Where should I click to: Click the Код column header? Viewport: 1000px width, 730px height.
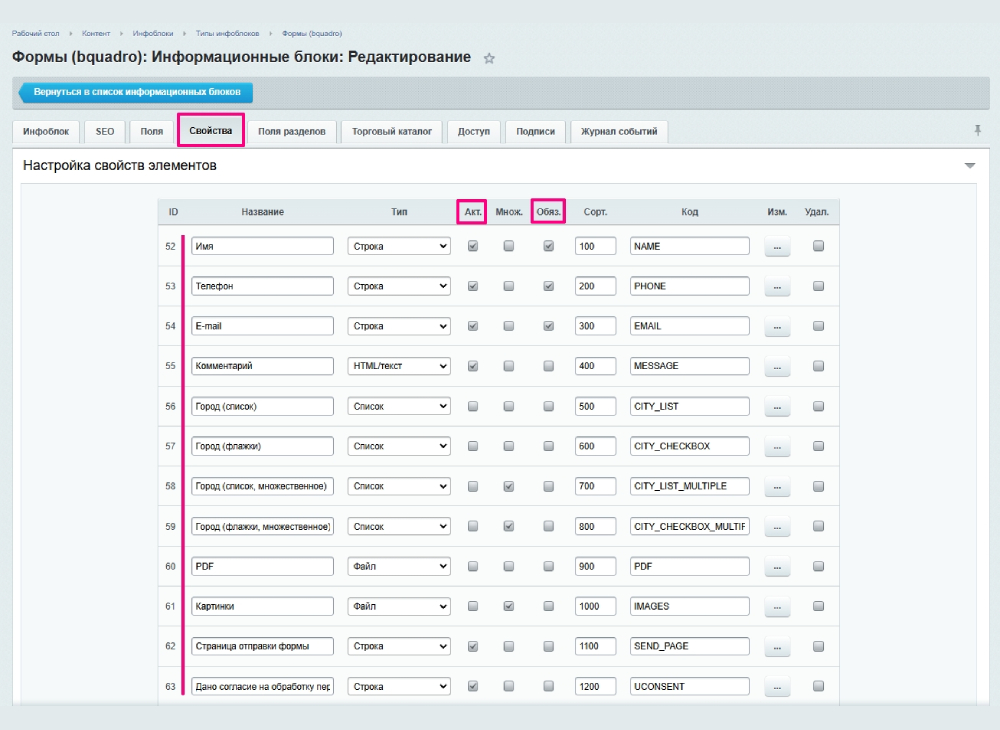(x=689, y=212)
